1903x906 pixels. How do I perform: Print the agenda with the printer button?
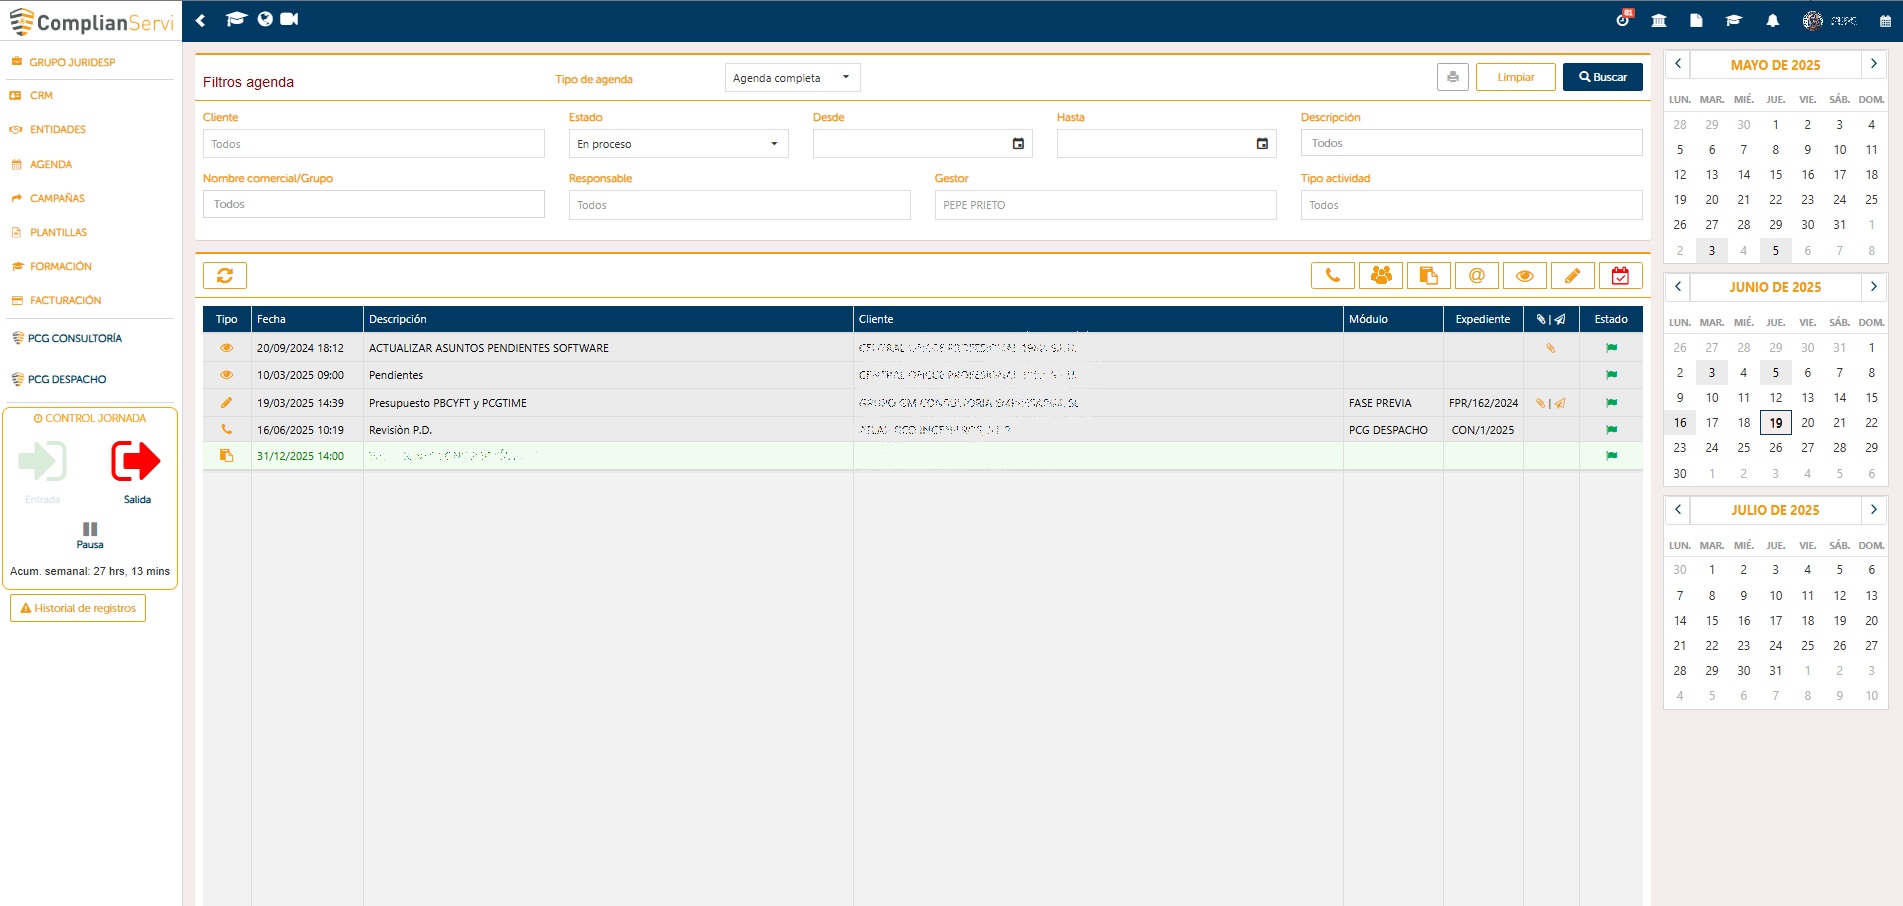pyautogui.click(x=1453, y=77)
